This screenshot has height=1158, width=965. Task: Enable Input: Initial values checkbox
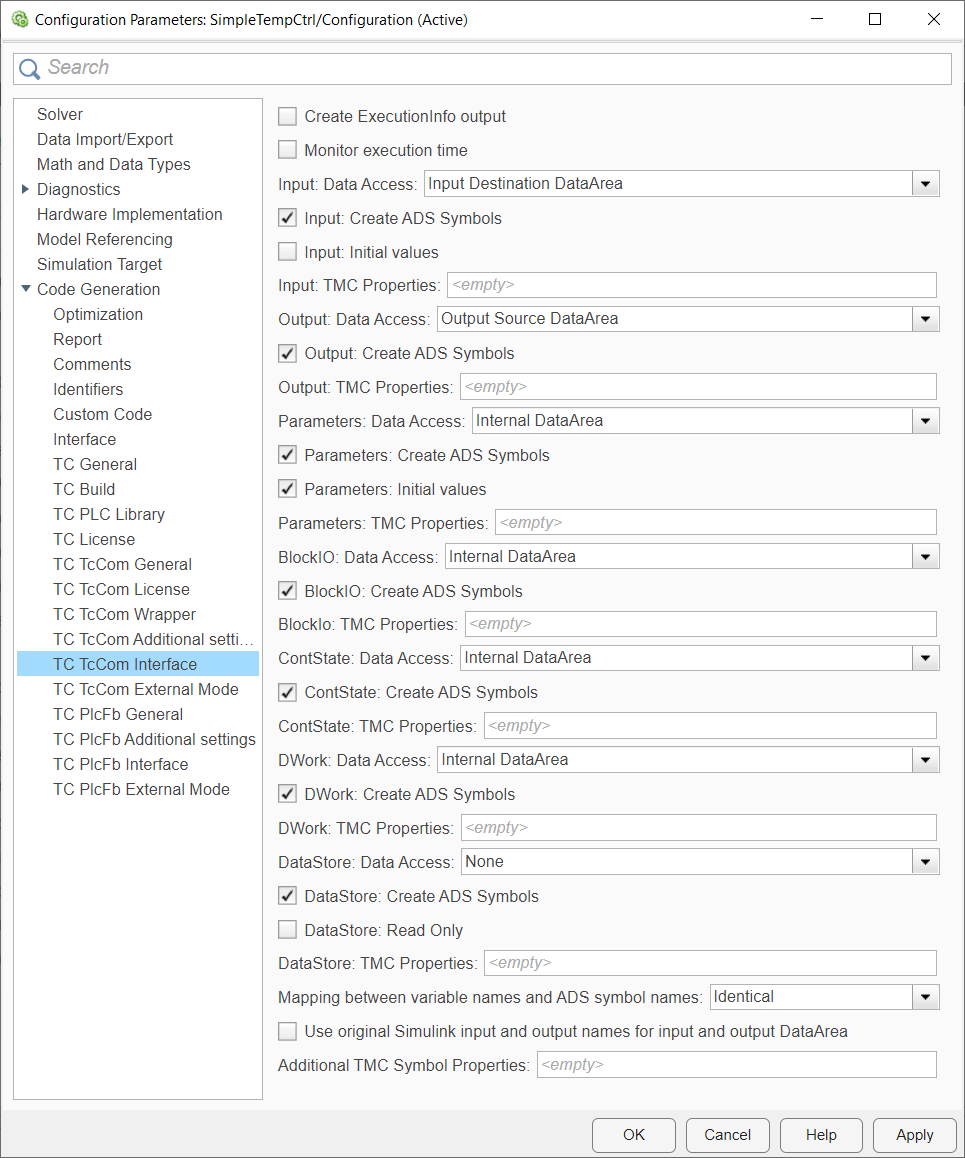coord(287,253)
